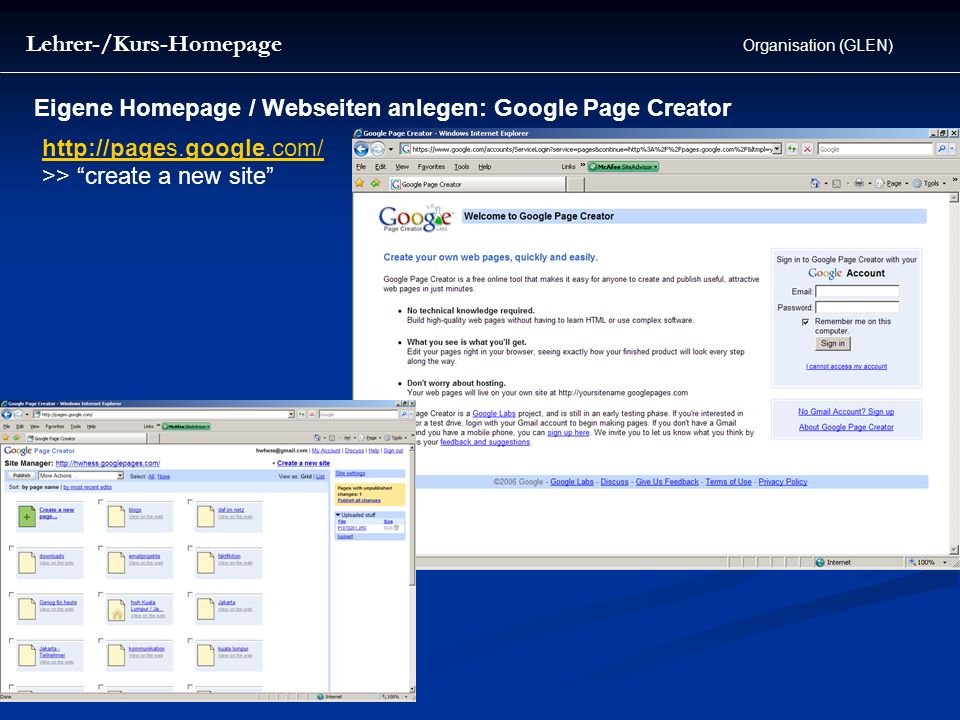Click the Password input field
960x720 pixels.
click(857, 307)
